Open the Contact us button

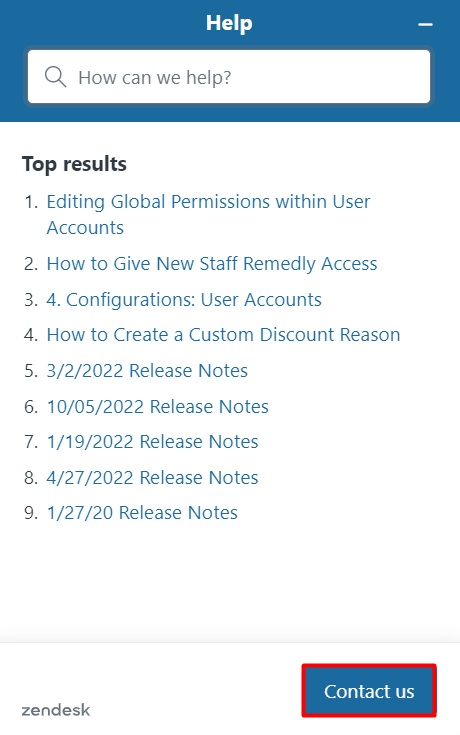click(x=369, y=691)
